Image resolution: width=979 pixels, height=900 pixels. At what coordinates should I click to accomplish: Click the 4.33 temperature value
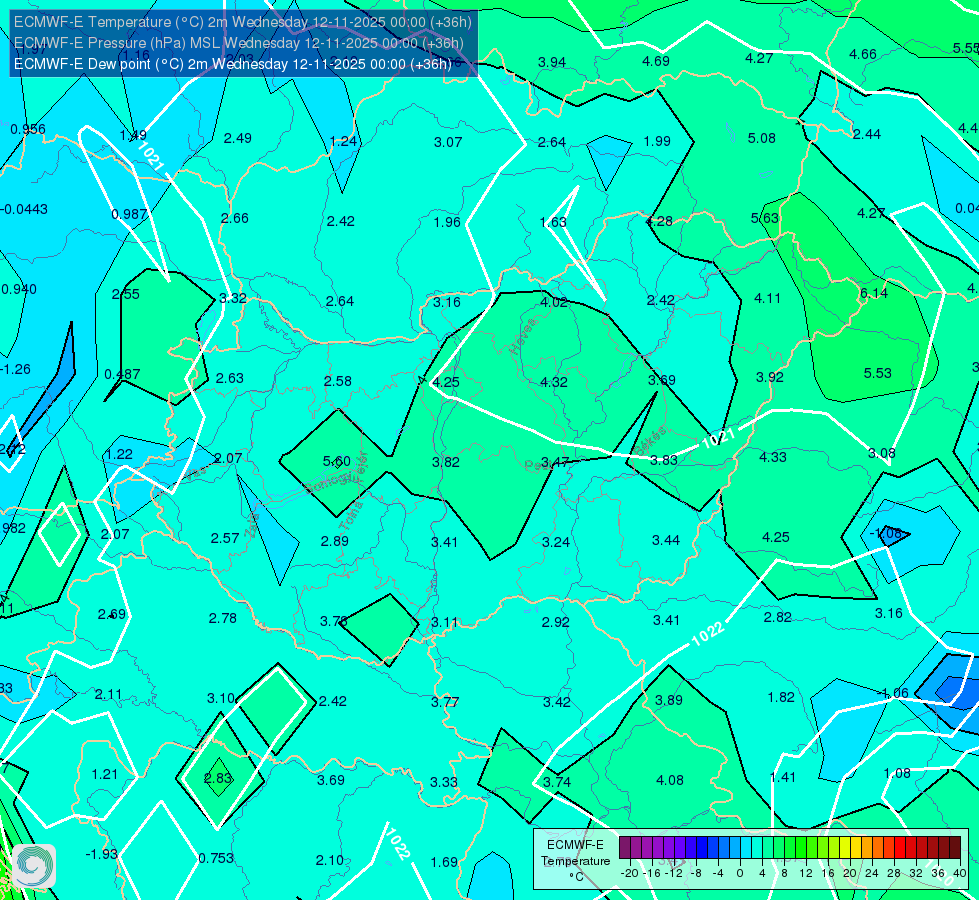773,457
